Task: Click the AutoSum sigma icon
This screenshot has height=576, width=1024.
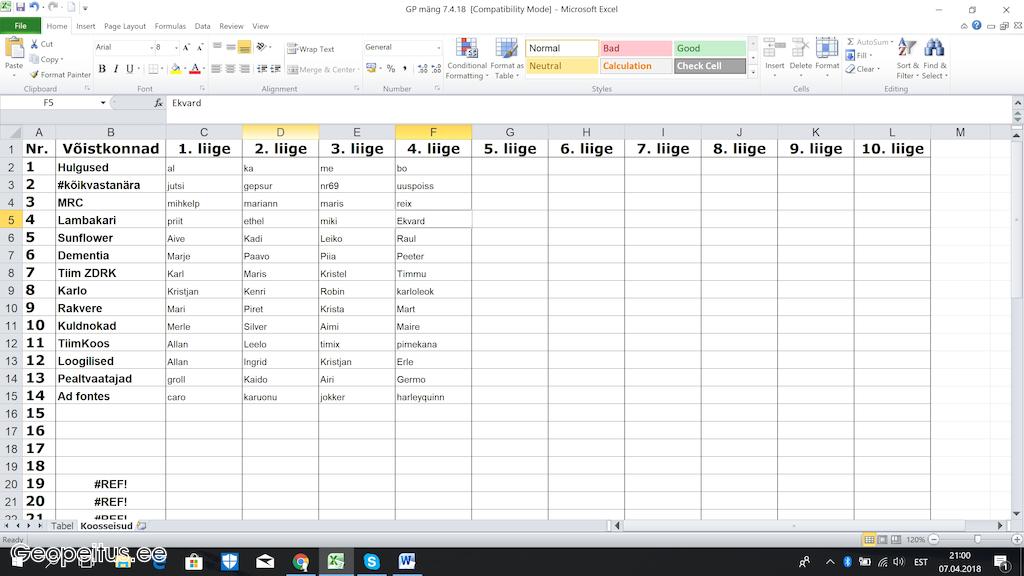Action: coord(850,42)
